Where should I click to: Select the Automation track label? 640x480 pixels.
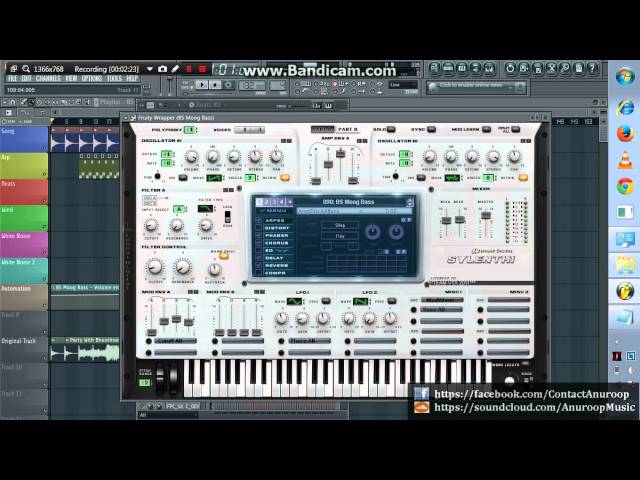click(24, 296)
